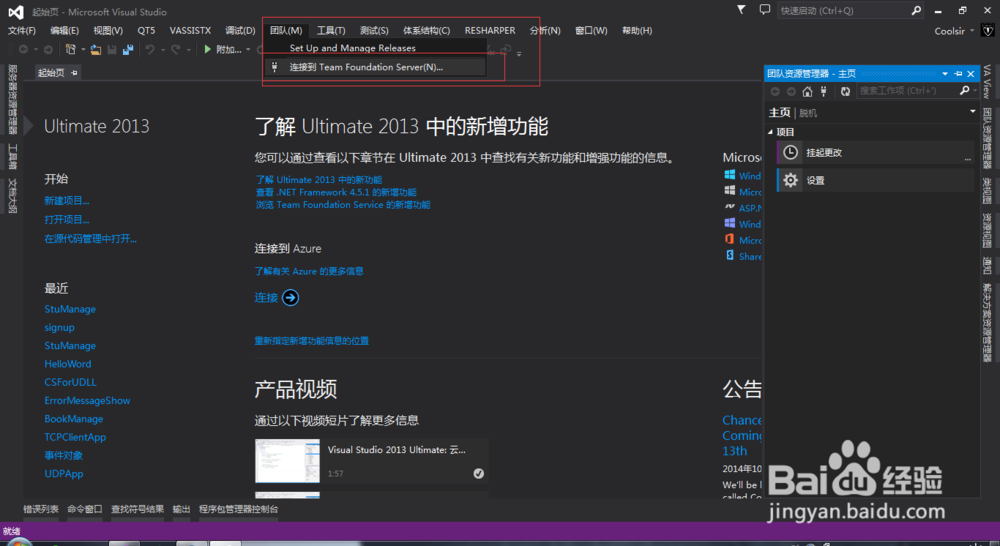The width and height of the screenshot is (1000, 546).
Task: Open the 设置 item in Team Explorer
Action: (x=875, y=181)
